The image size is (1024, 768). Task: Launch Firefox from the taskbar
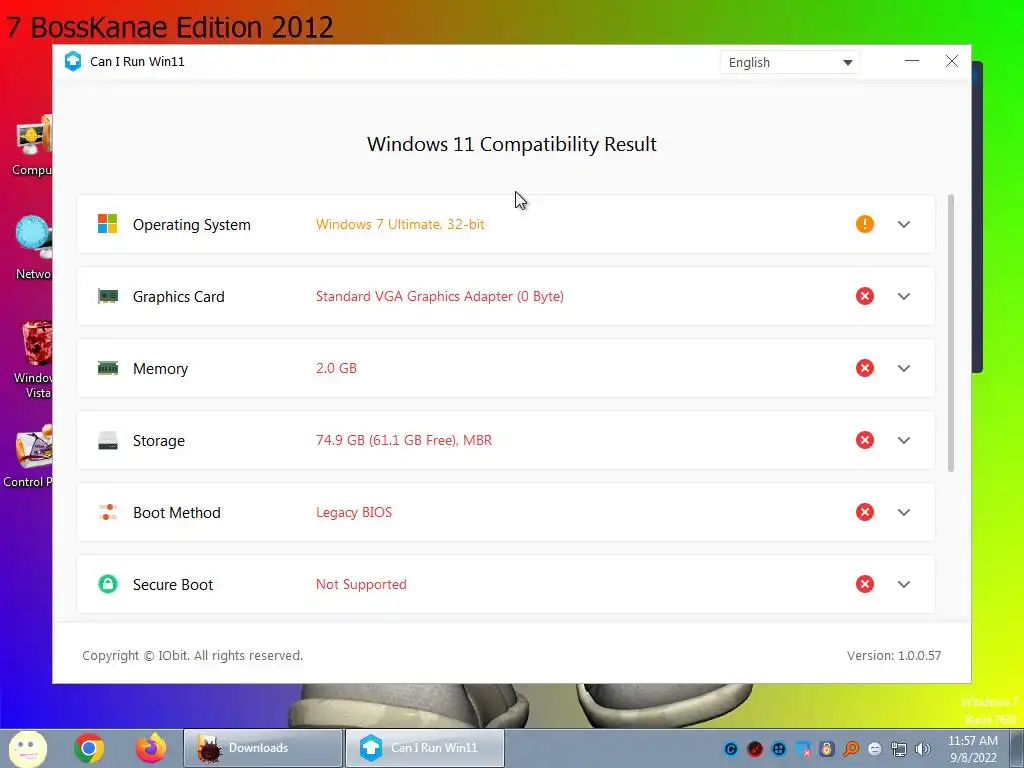pos(151,748)
